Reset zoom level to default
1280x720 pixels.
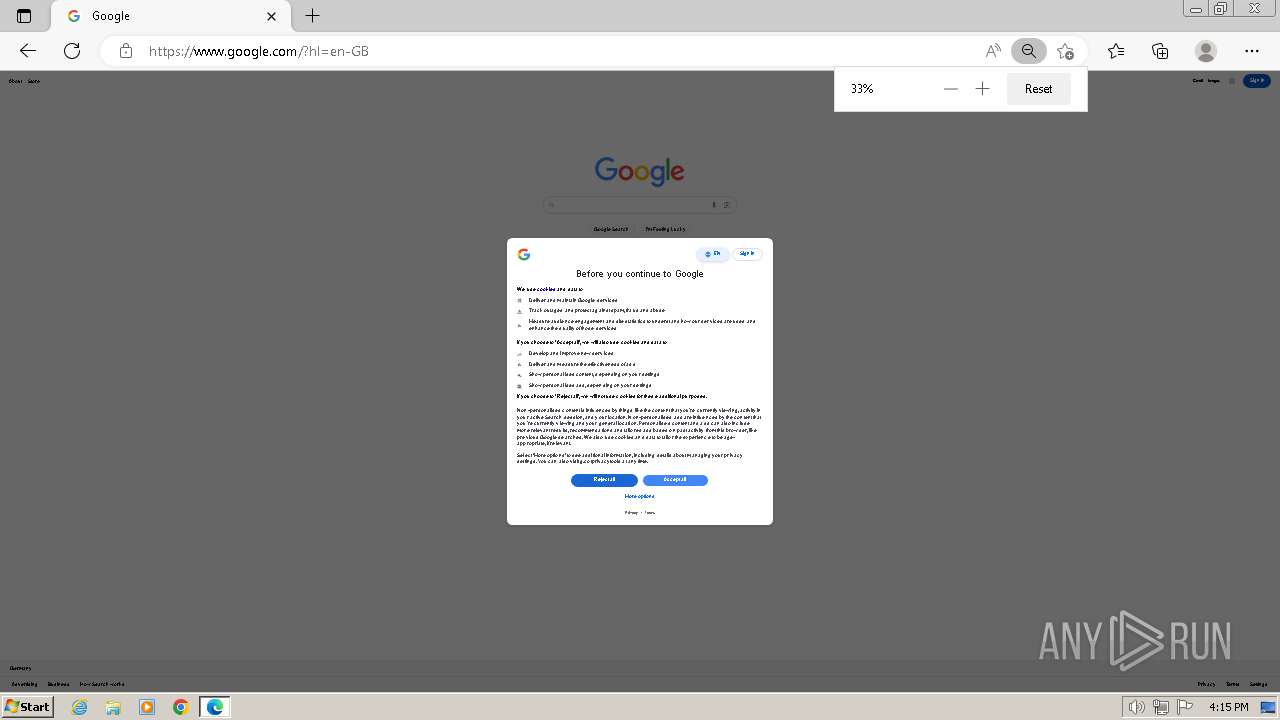click(1038, 89)
